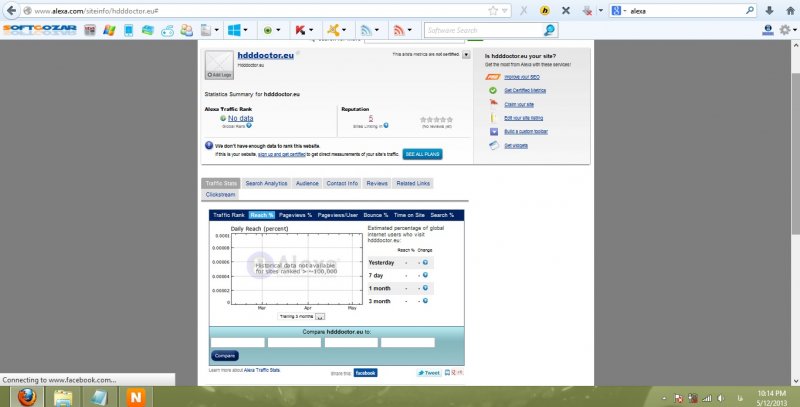The image size is (800, 407).
Task: Switch to the Search Analytics tab
Action: click(266, 184)
